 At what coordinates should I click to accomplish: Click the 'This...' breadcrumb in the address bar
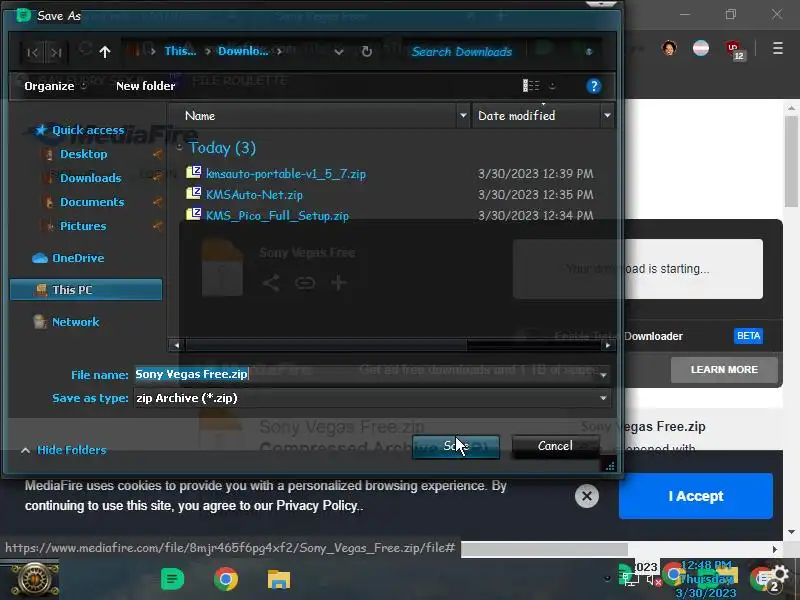[x=180, y=51]
